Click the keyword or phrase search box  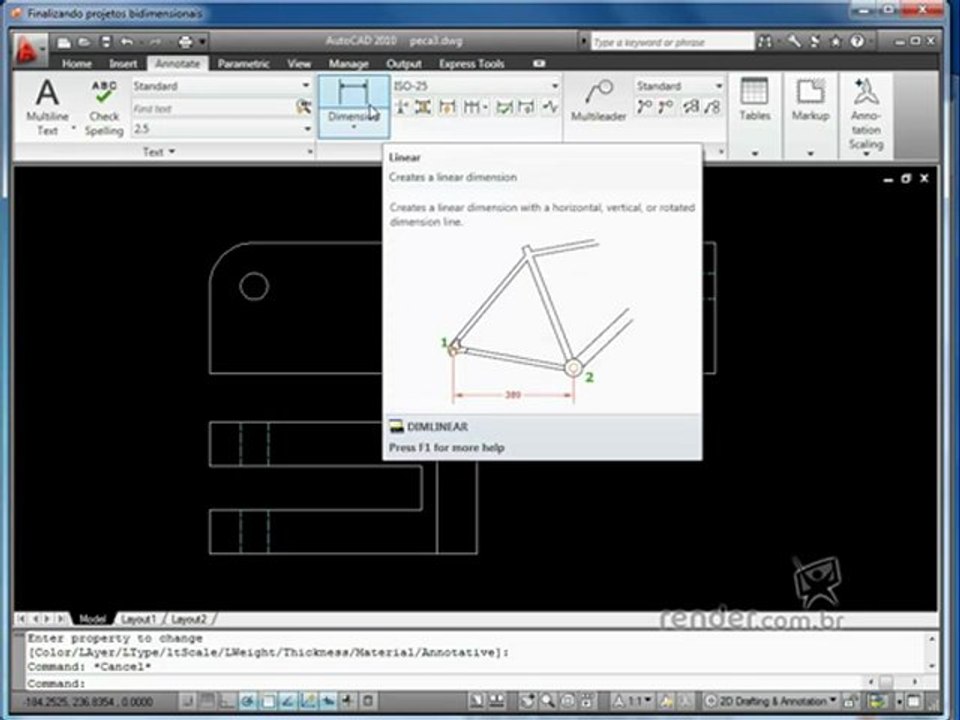point(672,42)
